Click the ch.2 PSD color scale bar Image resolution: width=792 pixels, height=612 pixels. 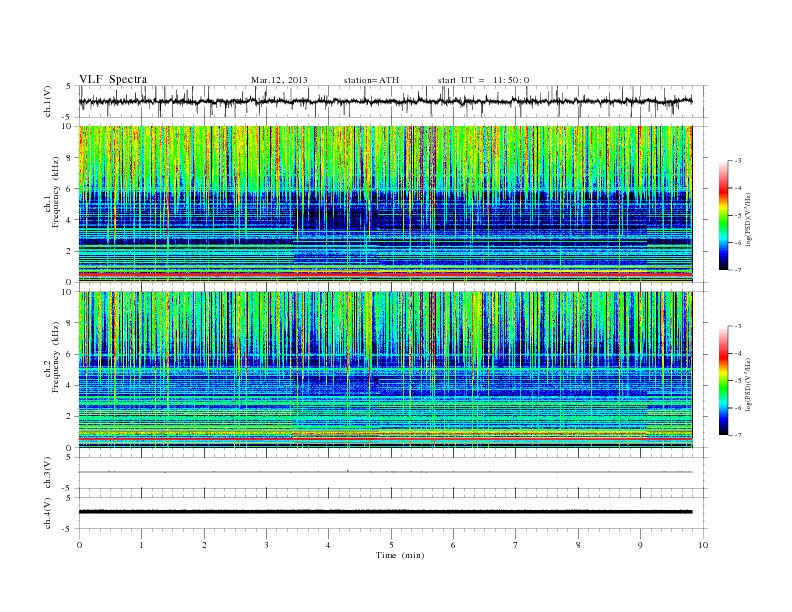(x=724, y=380)
